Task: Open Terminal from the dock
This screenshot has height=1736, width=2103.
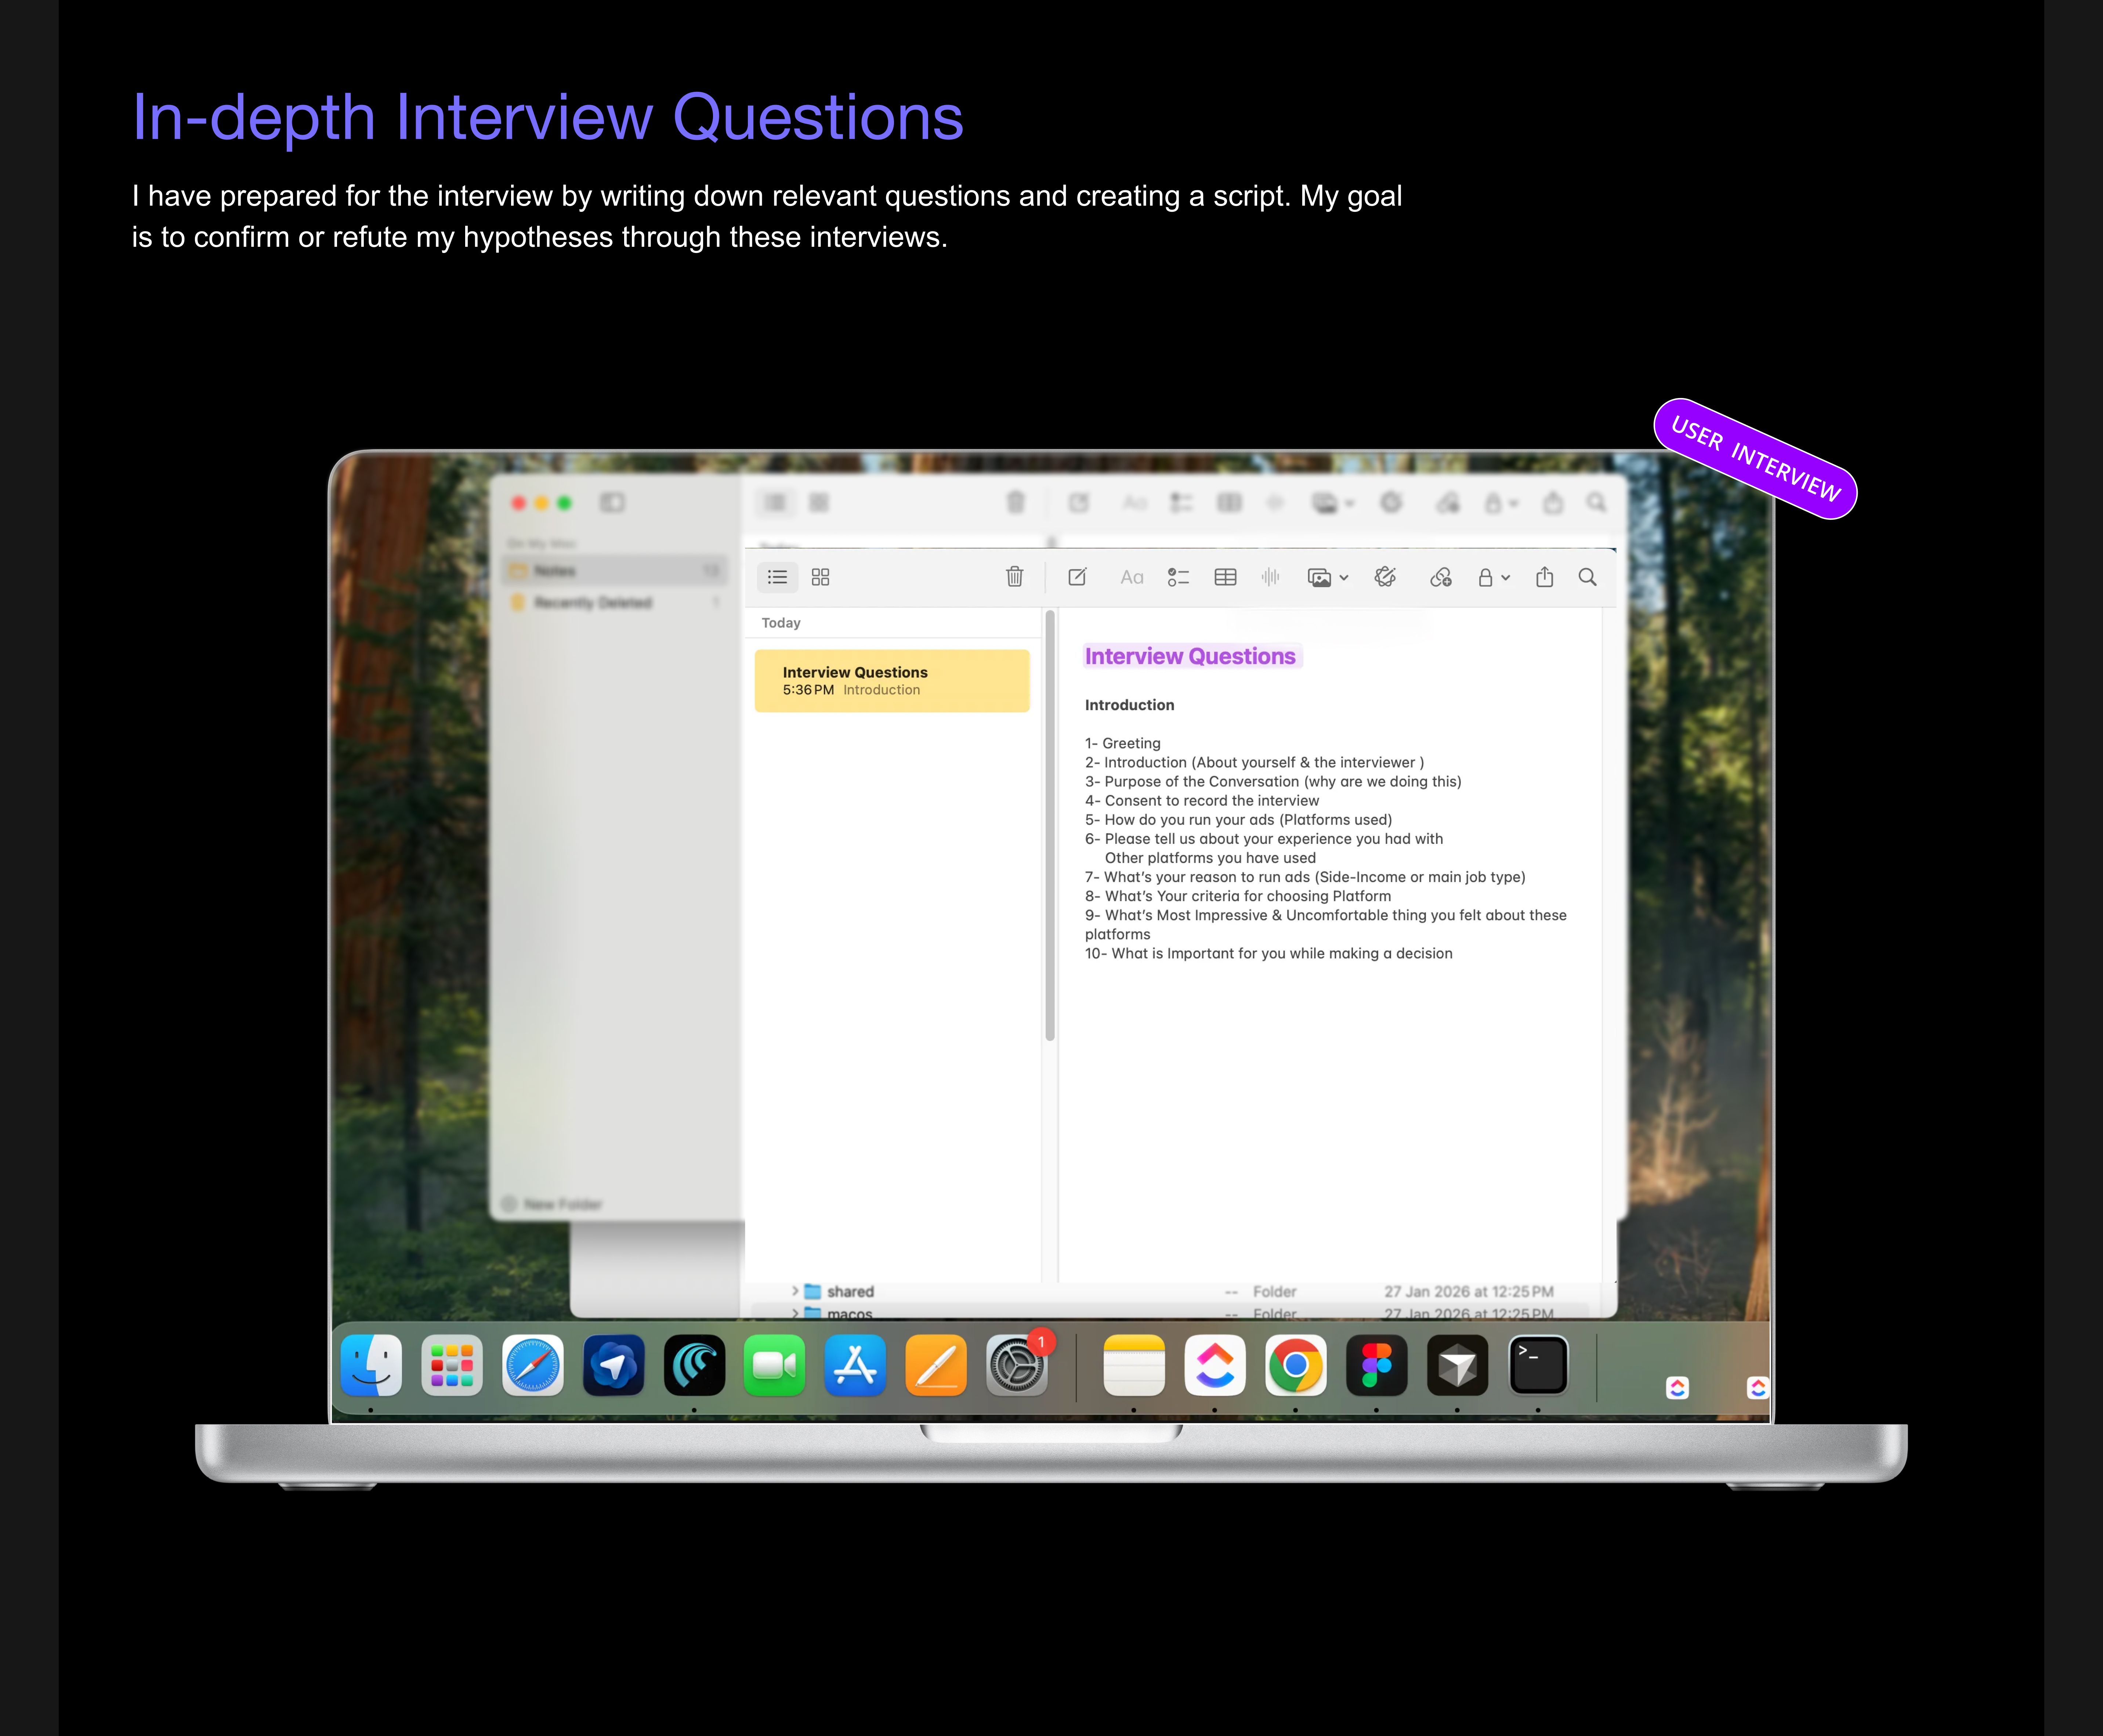Action: [x=1537, y=1365]
